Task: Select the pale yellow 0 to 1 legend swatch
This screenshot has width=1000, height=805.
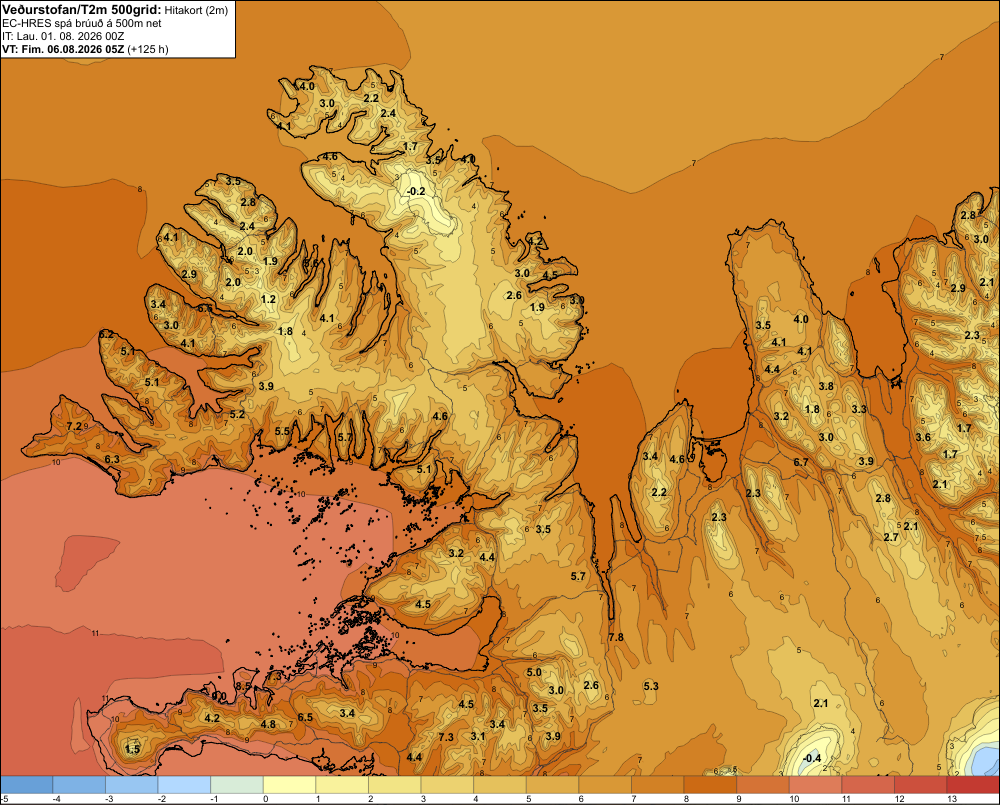Action: coord(290,785)
